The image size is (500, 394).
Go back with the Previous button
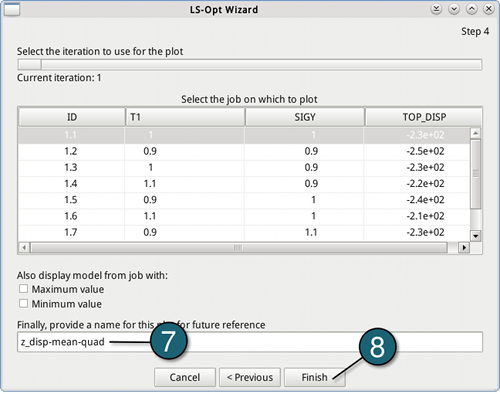tap(250, 377)
